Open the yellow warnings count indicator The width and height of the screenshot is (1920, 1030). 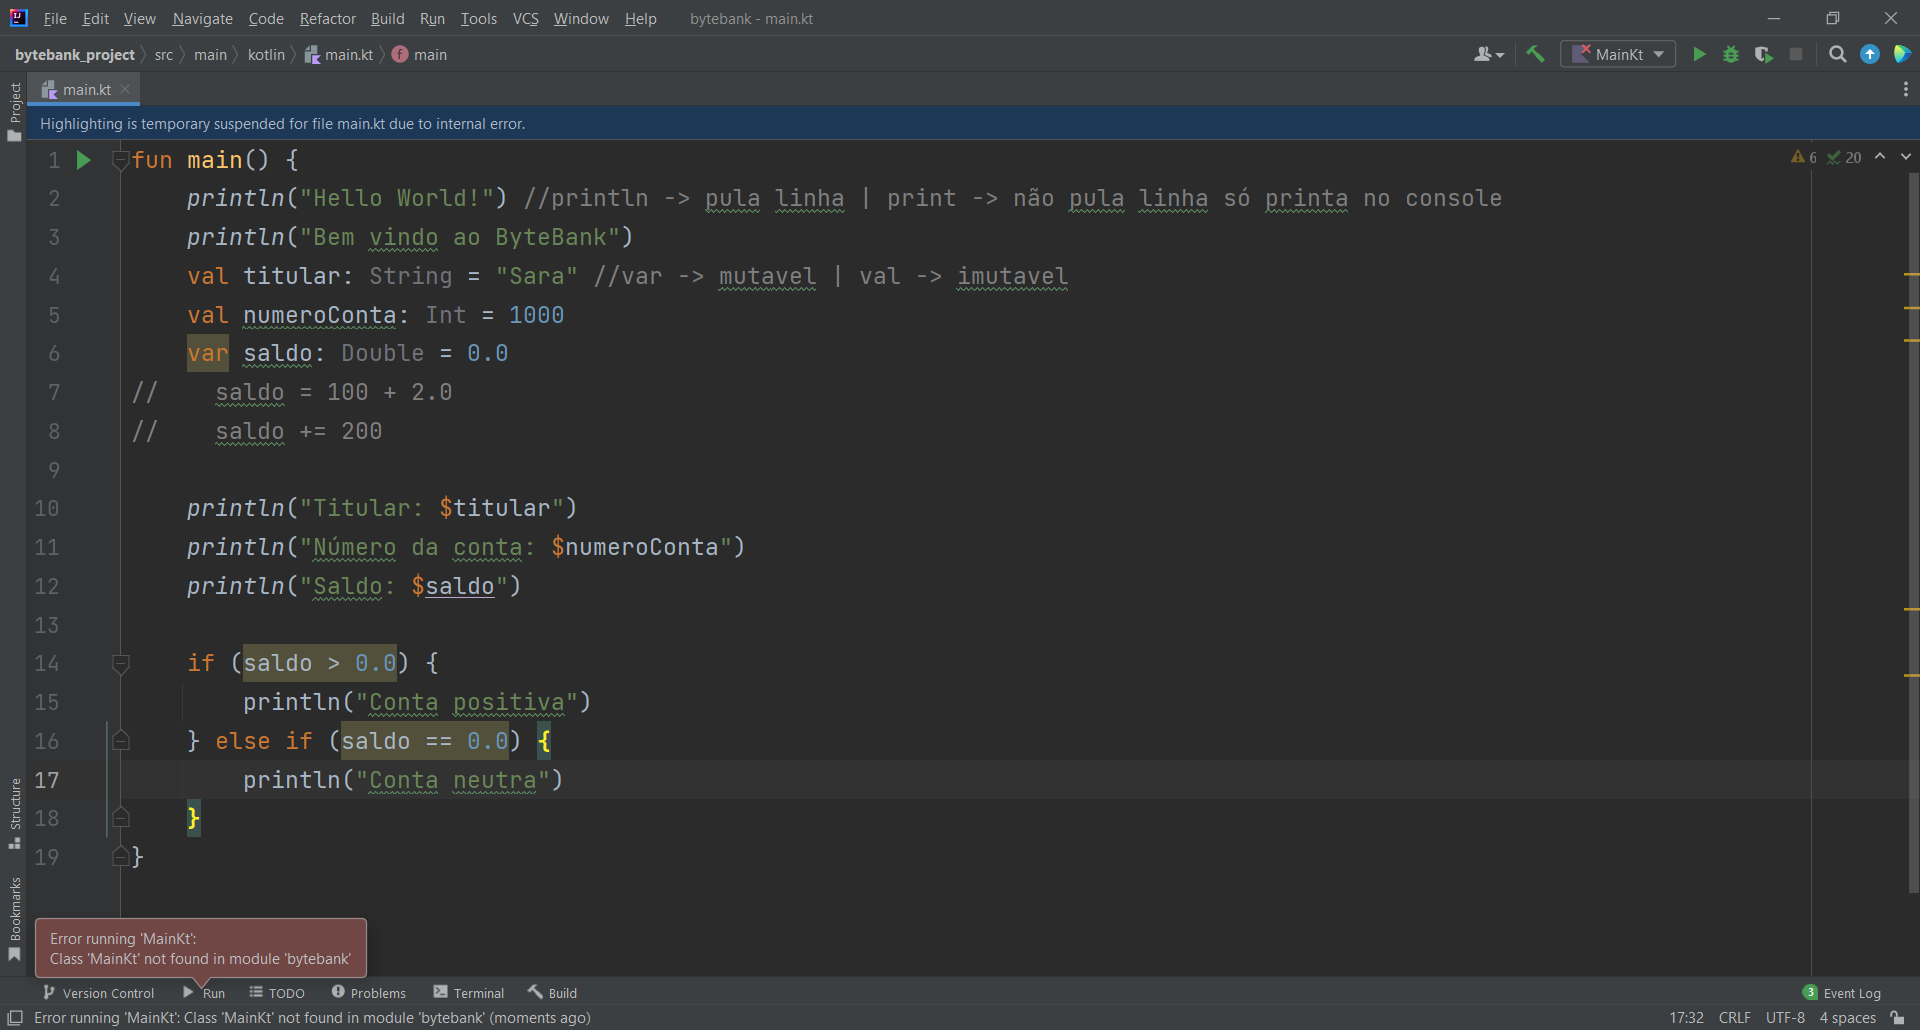[x=1804, y=157]
